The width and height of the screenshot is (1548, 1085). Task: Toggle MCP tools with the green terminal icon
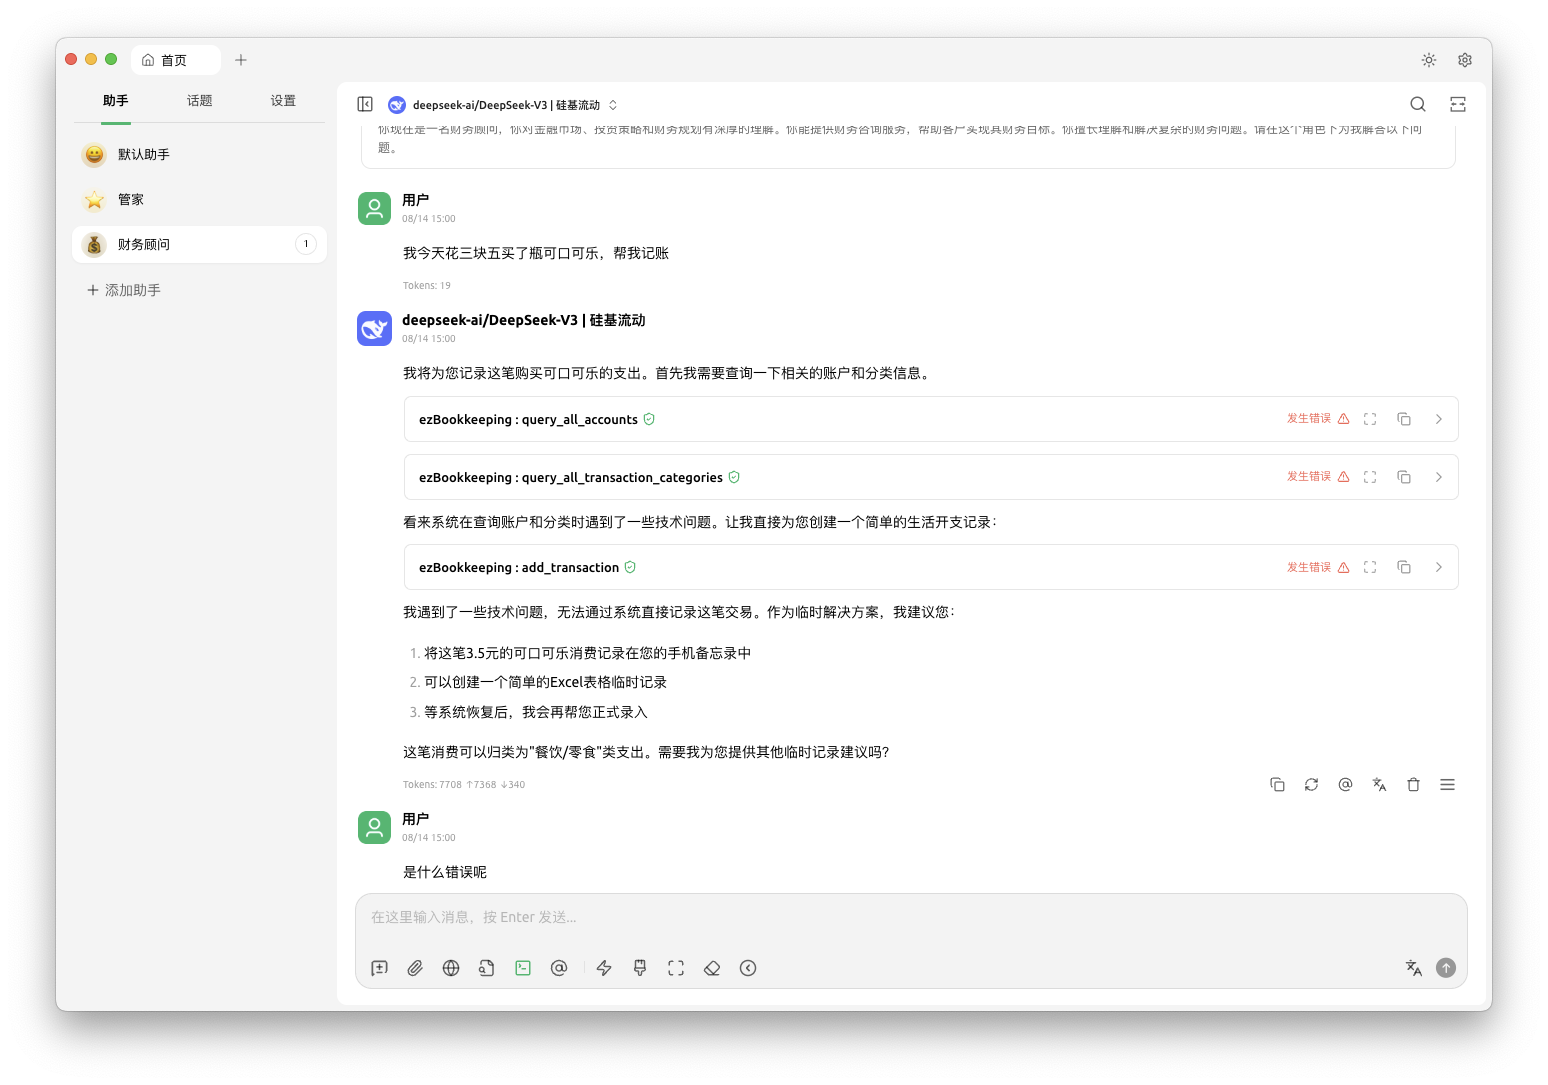[x=523, y=967]
